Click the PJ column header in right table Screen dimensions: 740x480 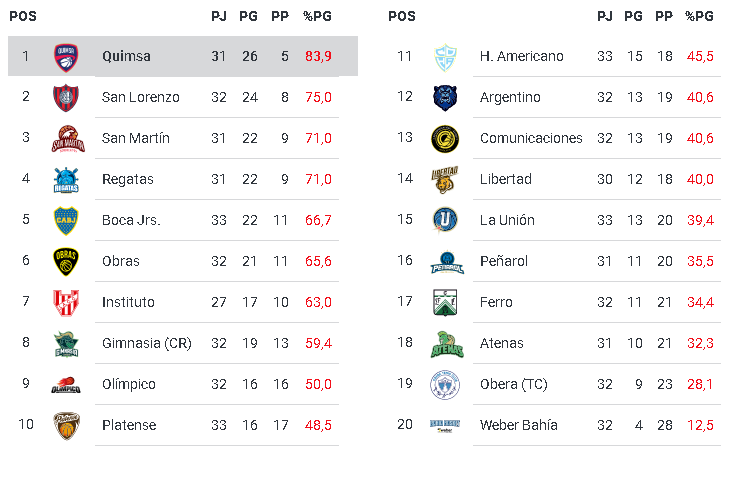pyautogui.click(x=604, y=16)
